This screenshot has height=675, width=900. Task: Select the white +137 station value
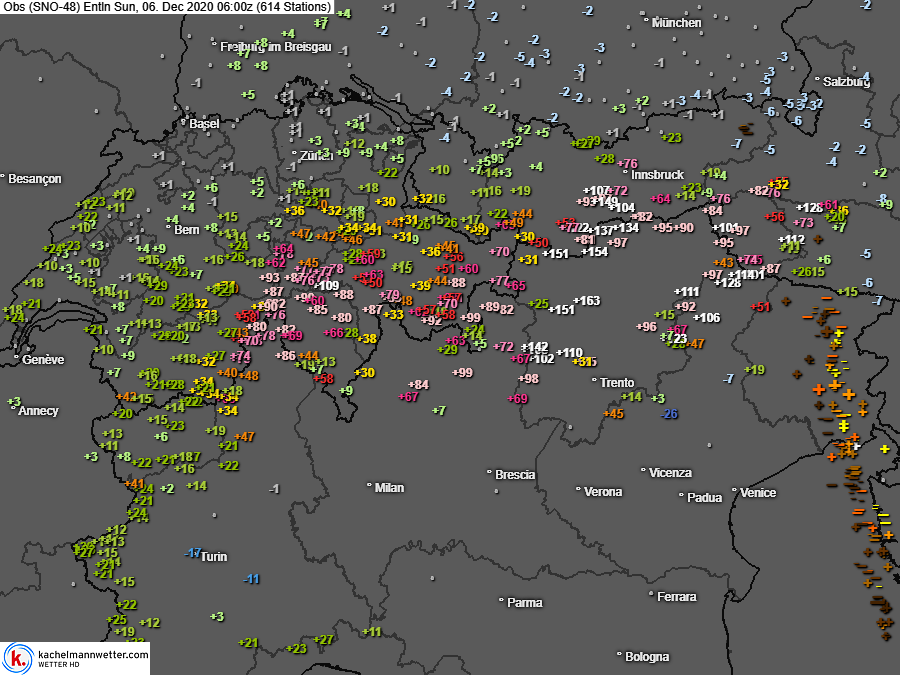point(600,230)
